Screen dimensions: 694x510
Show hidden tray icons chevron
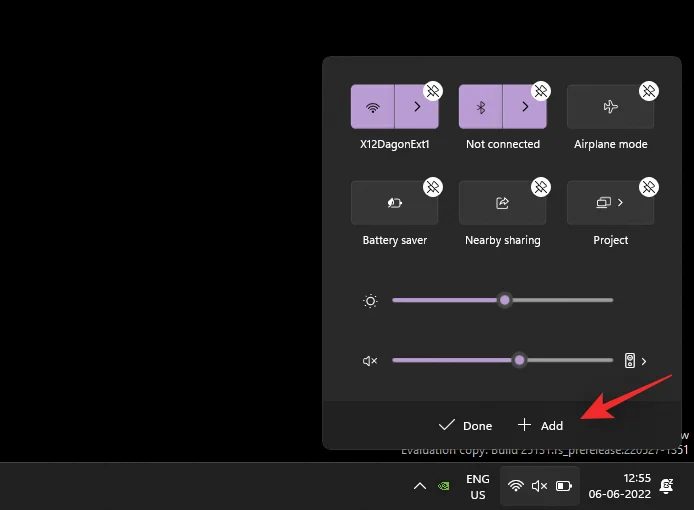[420, 487]
